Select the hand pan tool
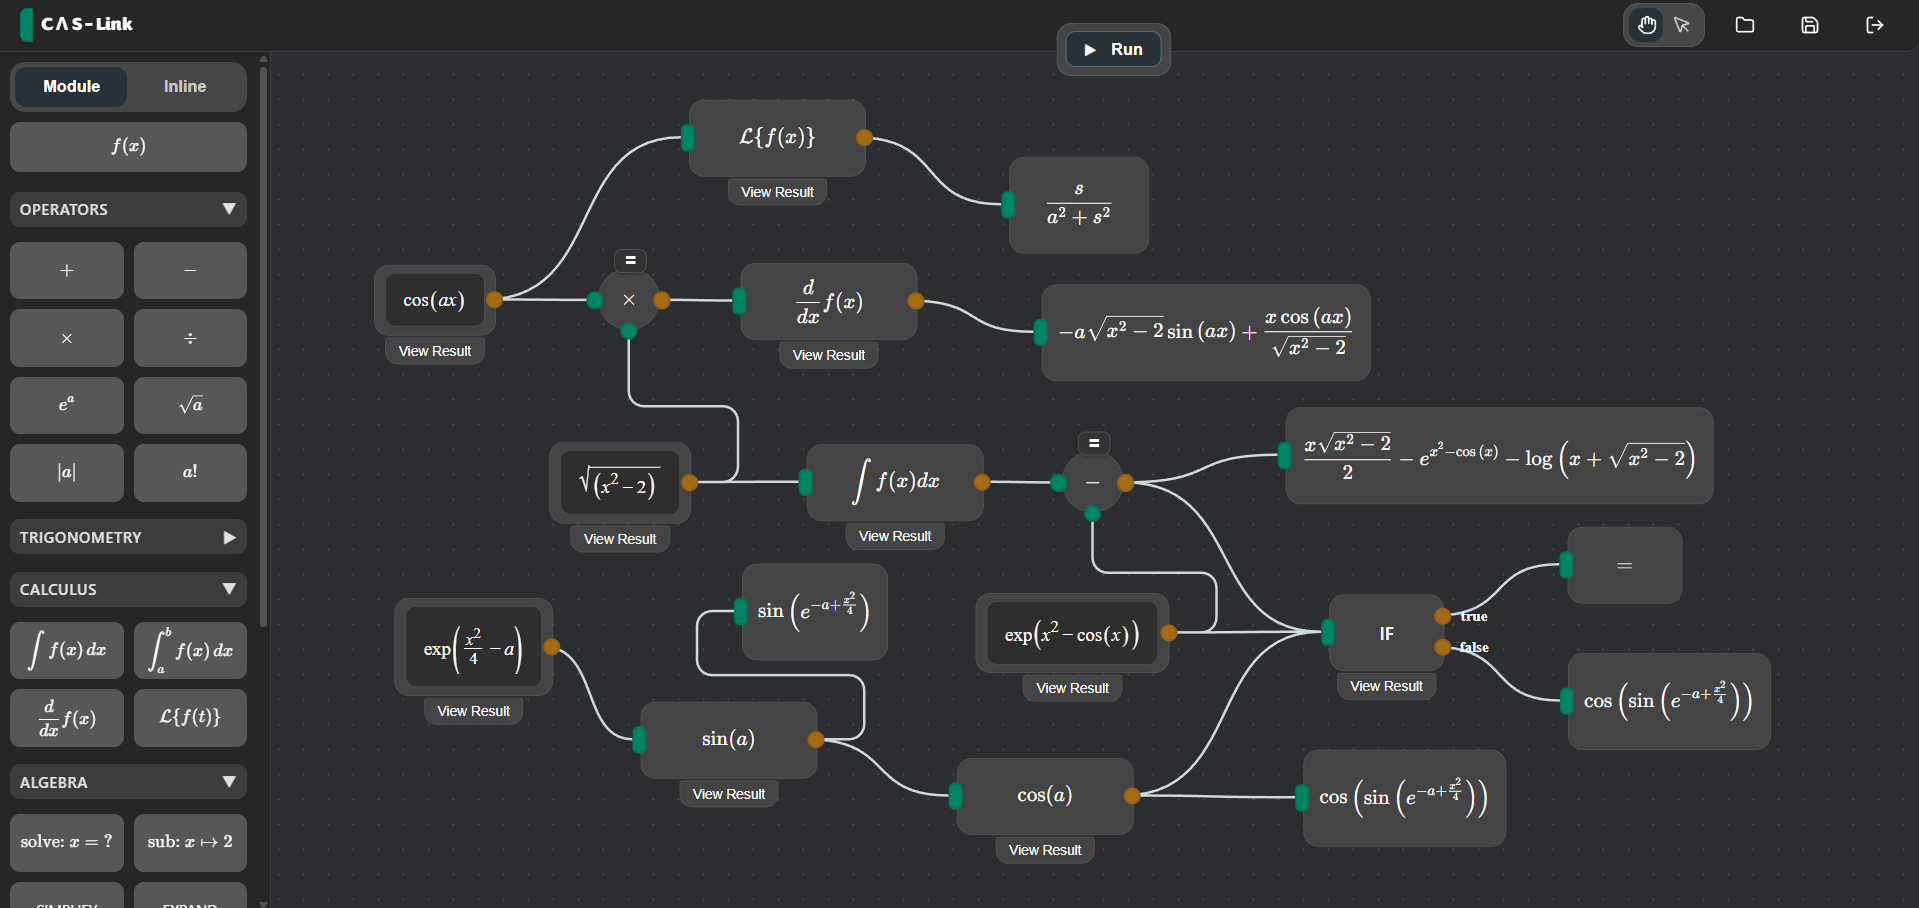The height and width of the screenshot is (908, 1919). coord(1647,25)
